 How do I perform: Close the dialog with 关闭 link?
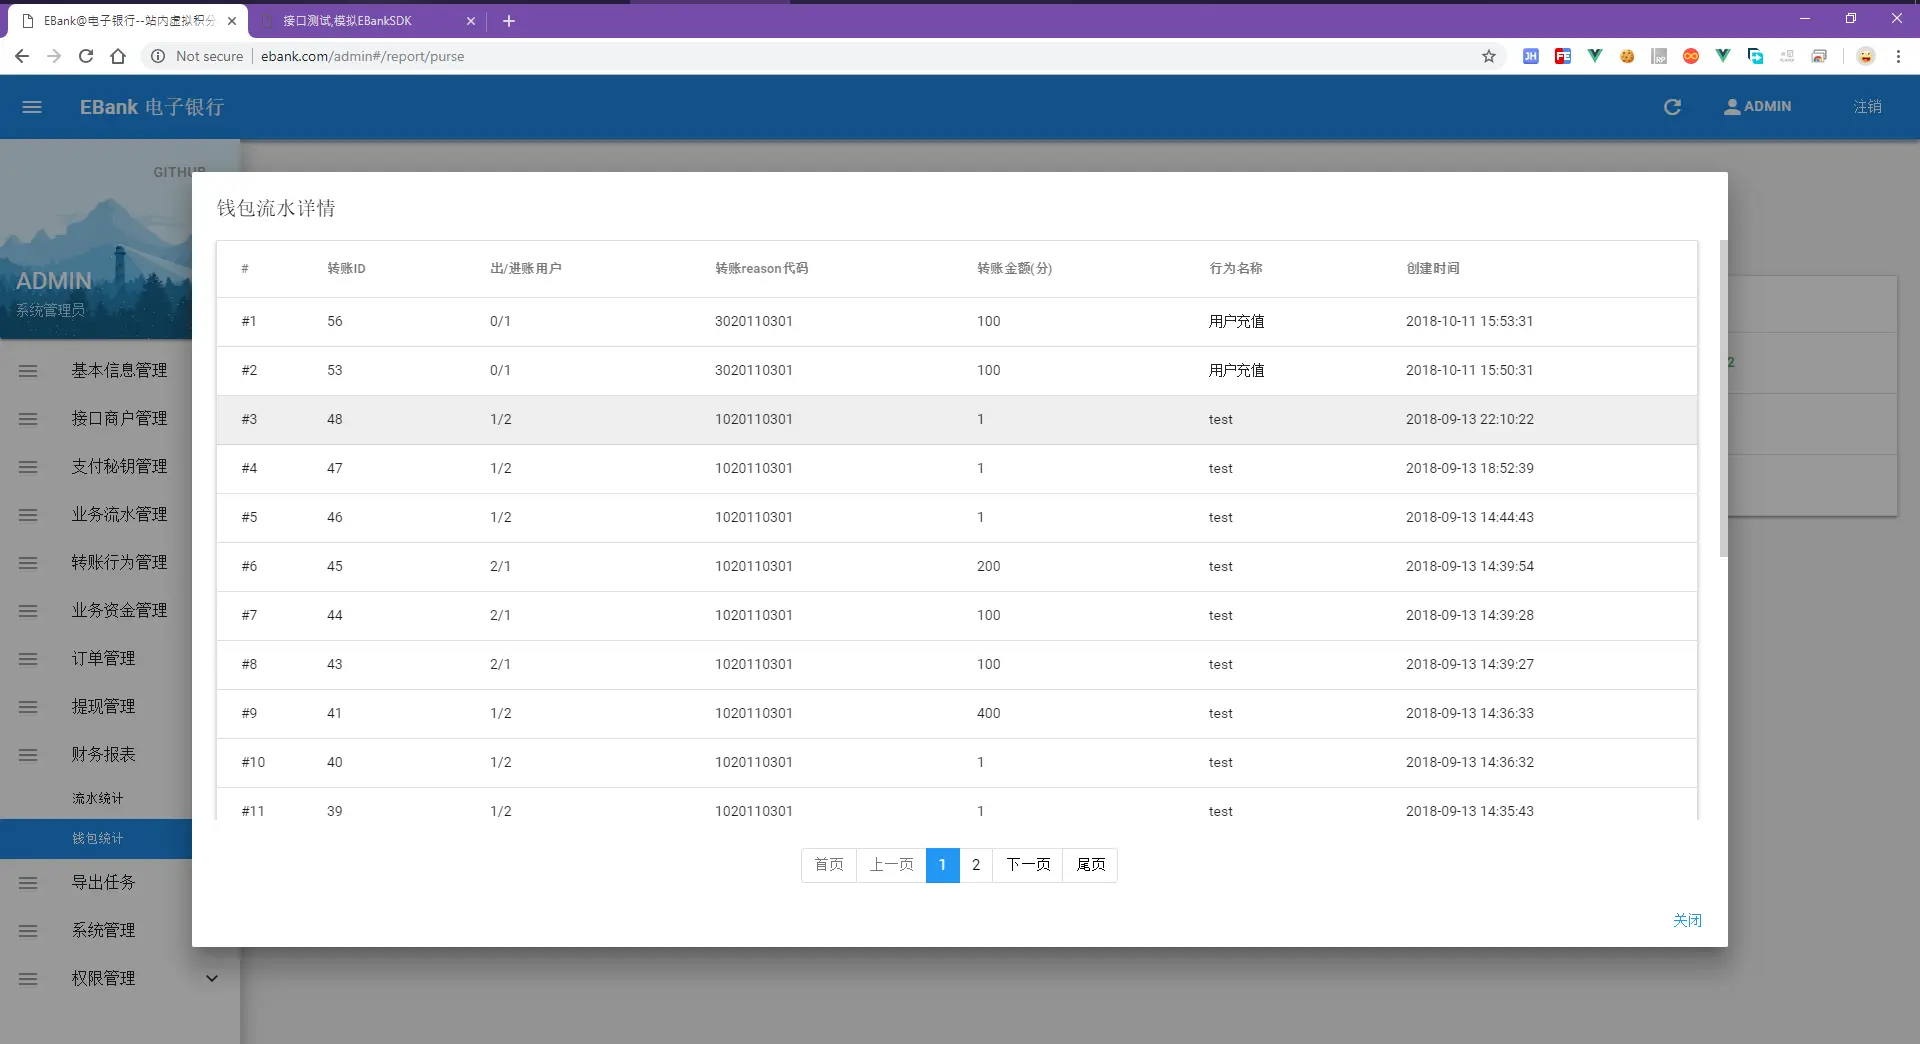pos(1687,920)
